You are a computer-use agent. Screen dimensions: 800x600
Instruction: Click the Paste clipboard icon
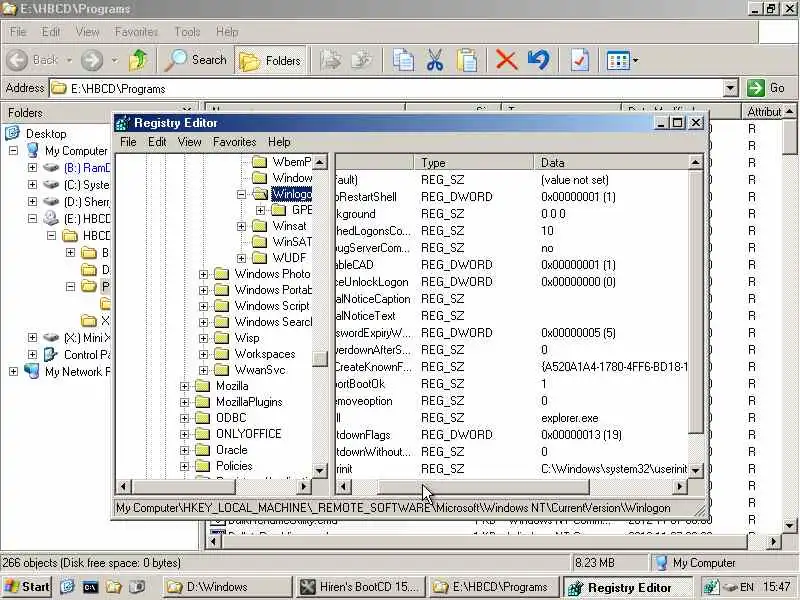point(467,60)
